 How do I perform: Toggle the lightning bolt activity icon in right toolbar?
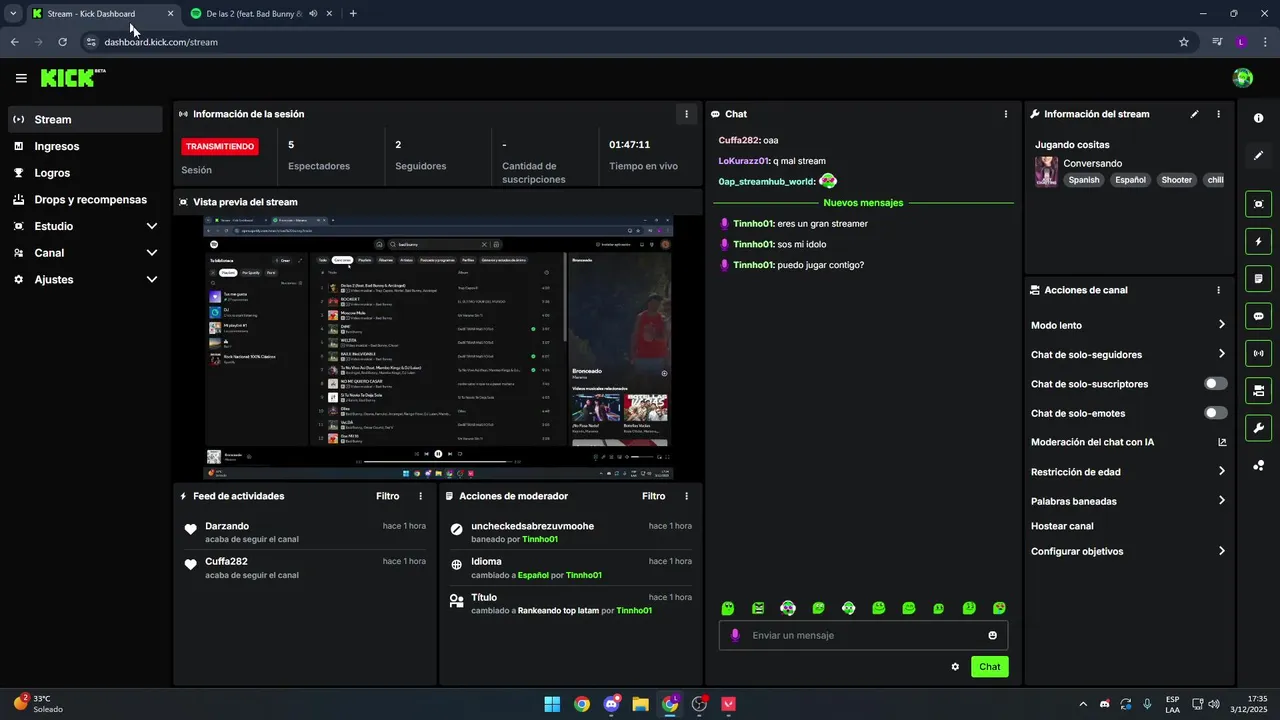(x=1258, y=241)
